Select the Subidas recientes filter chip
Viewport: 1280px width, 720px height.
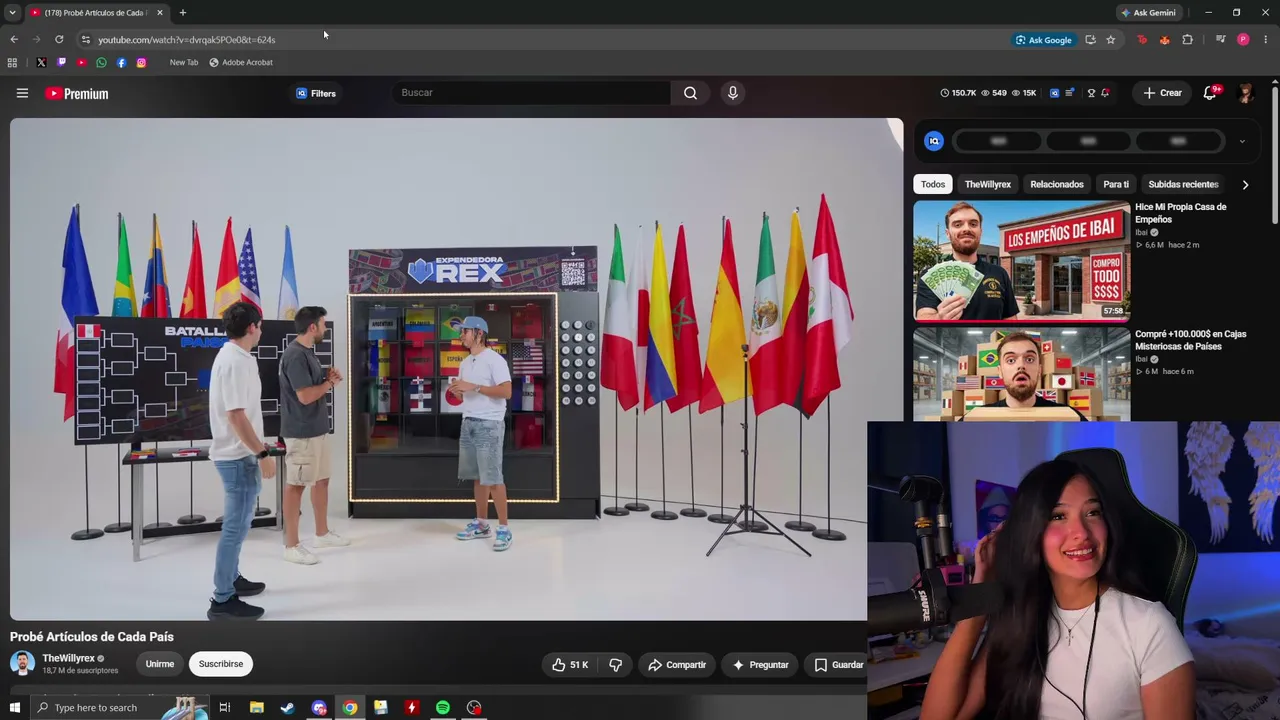[1183, 185]
